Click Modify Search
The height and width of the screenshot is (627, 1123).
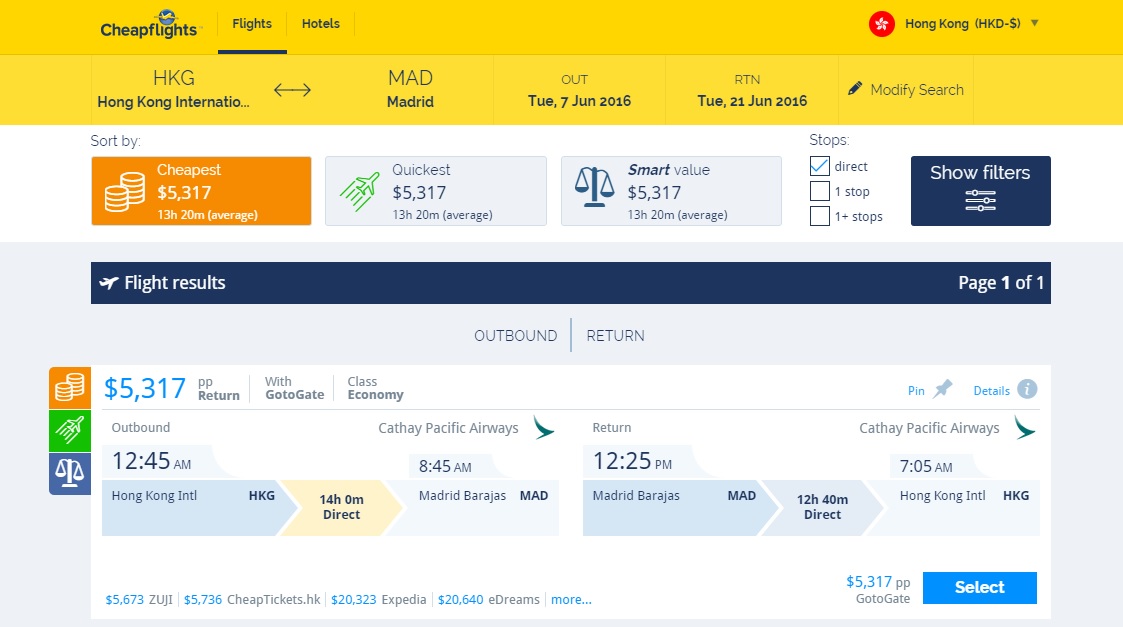point(906,90)
